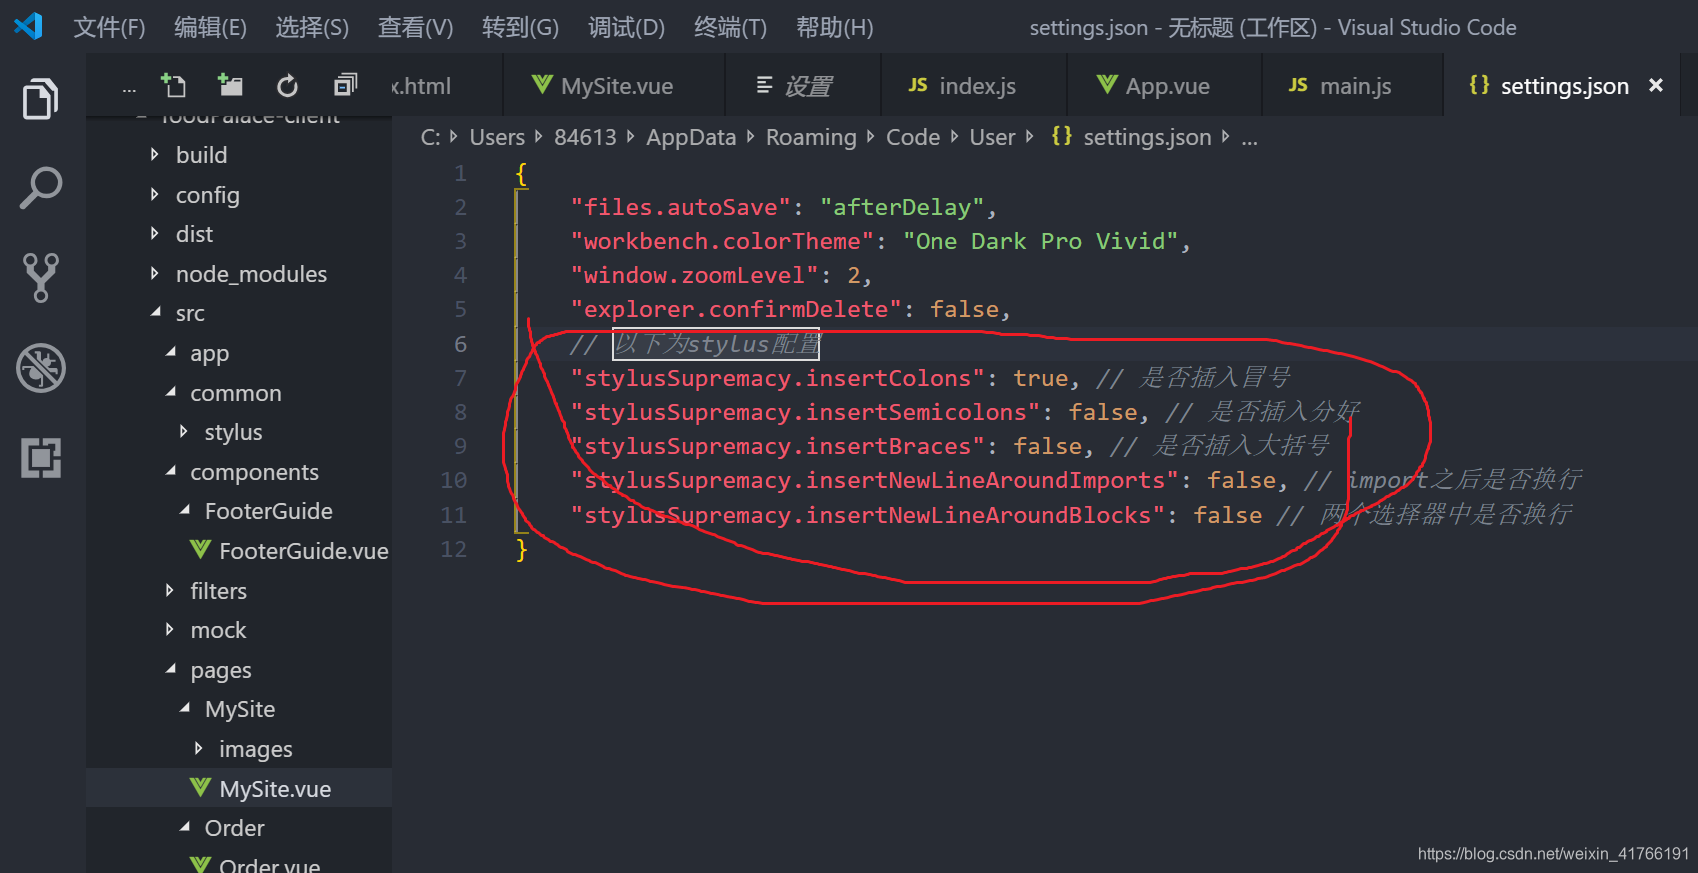Open the 终端(T) menu
Screen dimensions: 1698x873
[x=730, y=27]
